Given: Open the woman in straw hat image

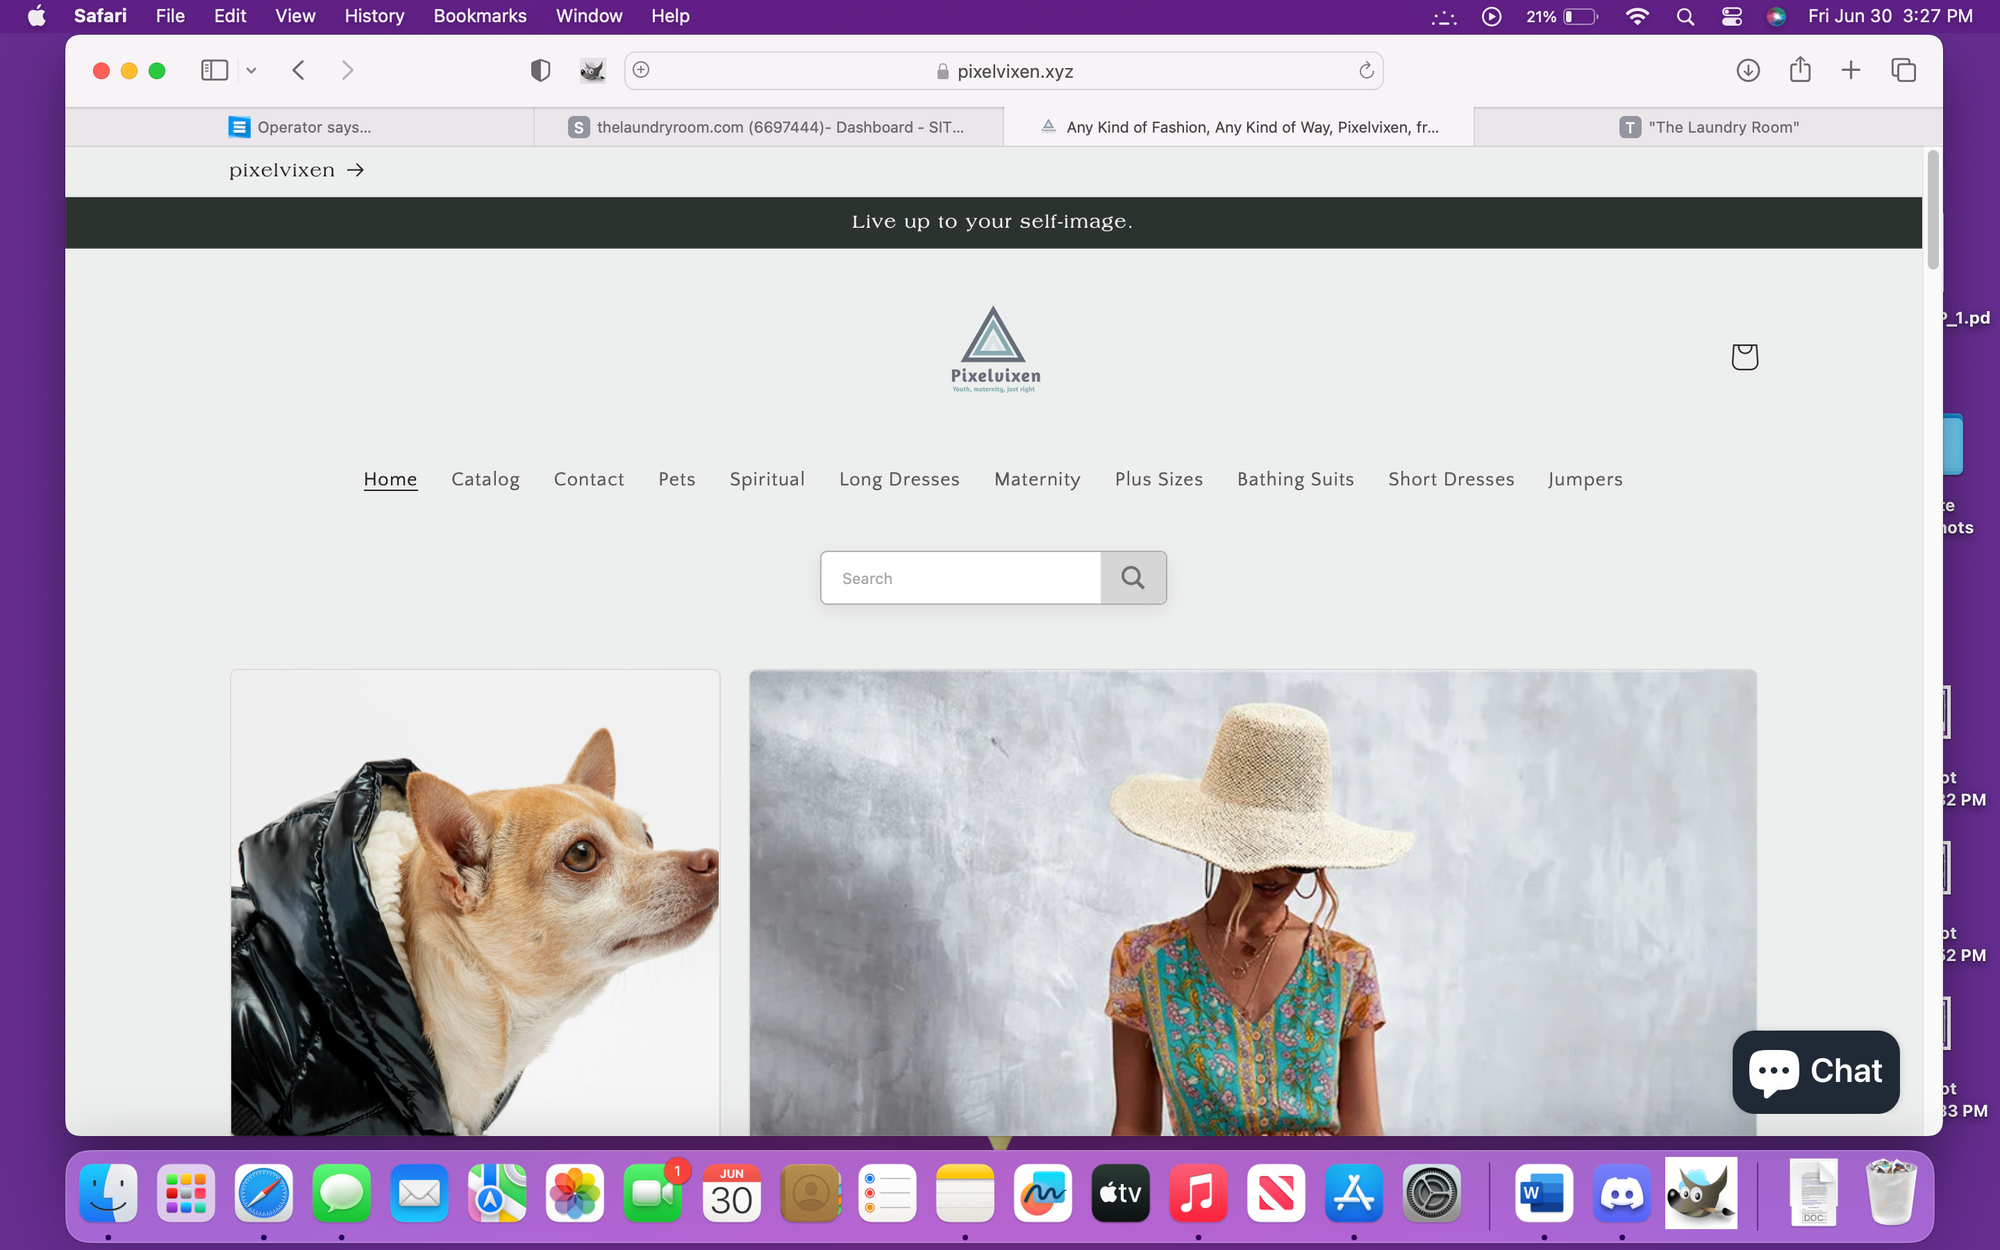Looking at the screenshot, I should [1253, 902].
